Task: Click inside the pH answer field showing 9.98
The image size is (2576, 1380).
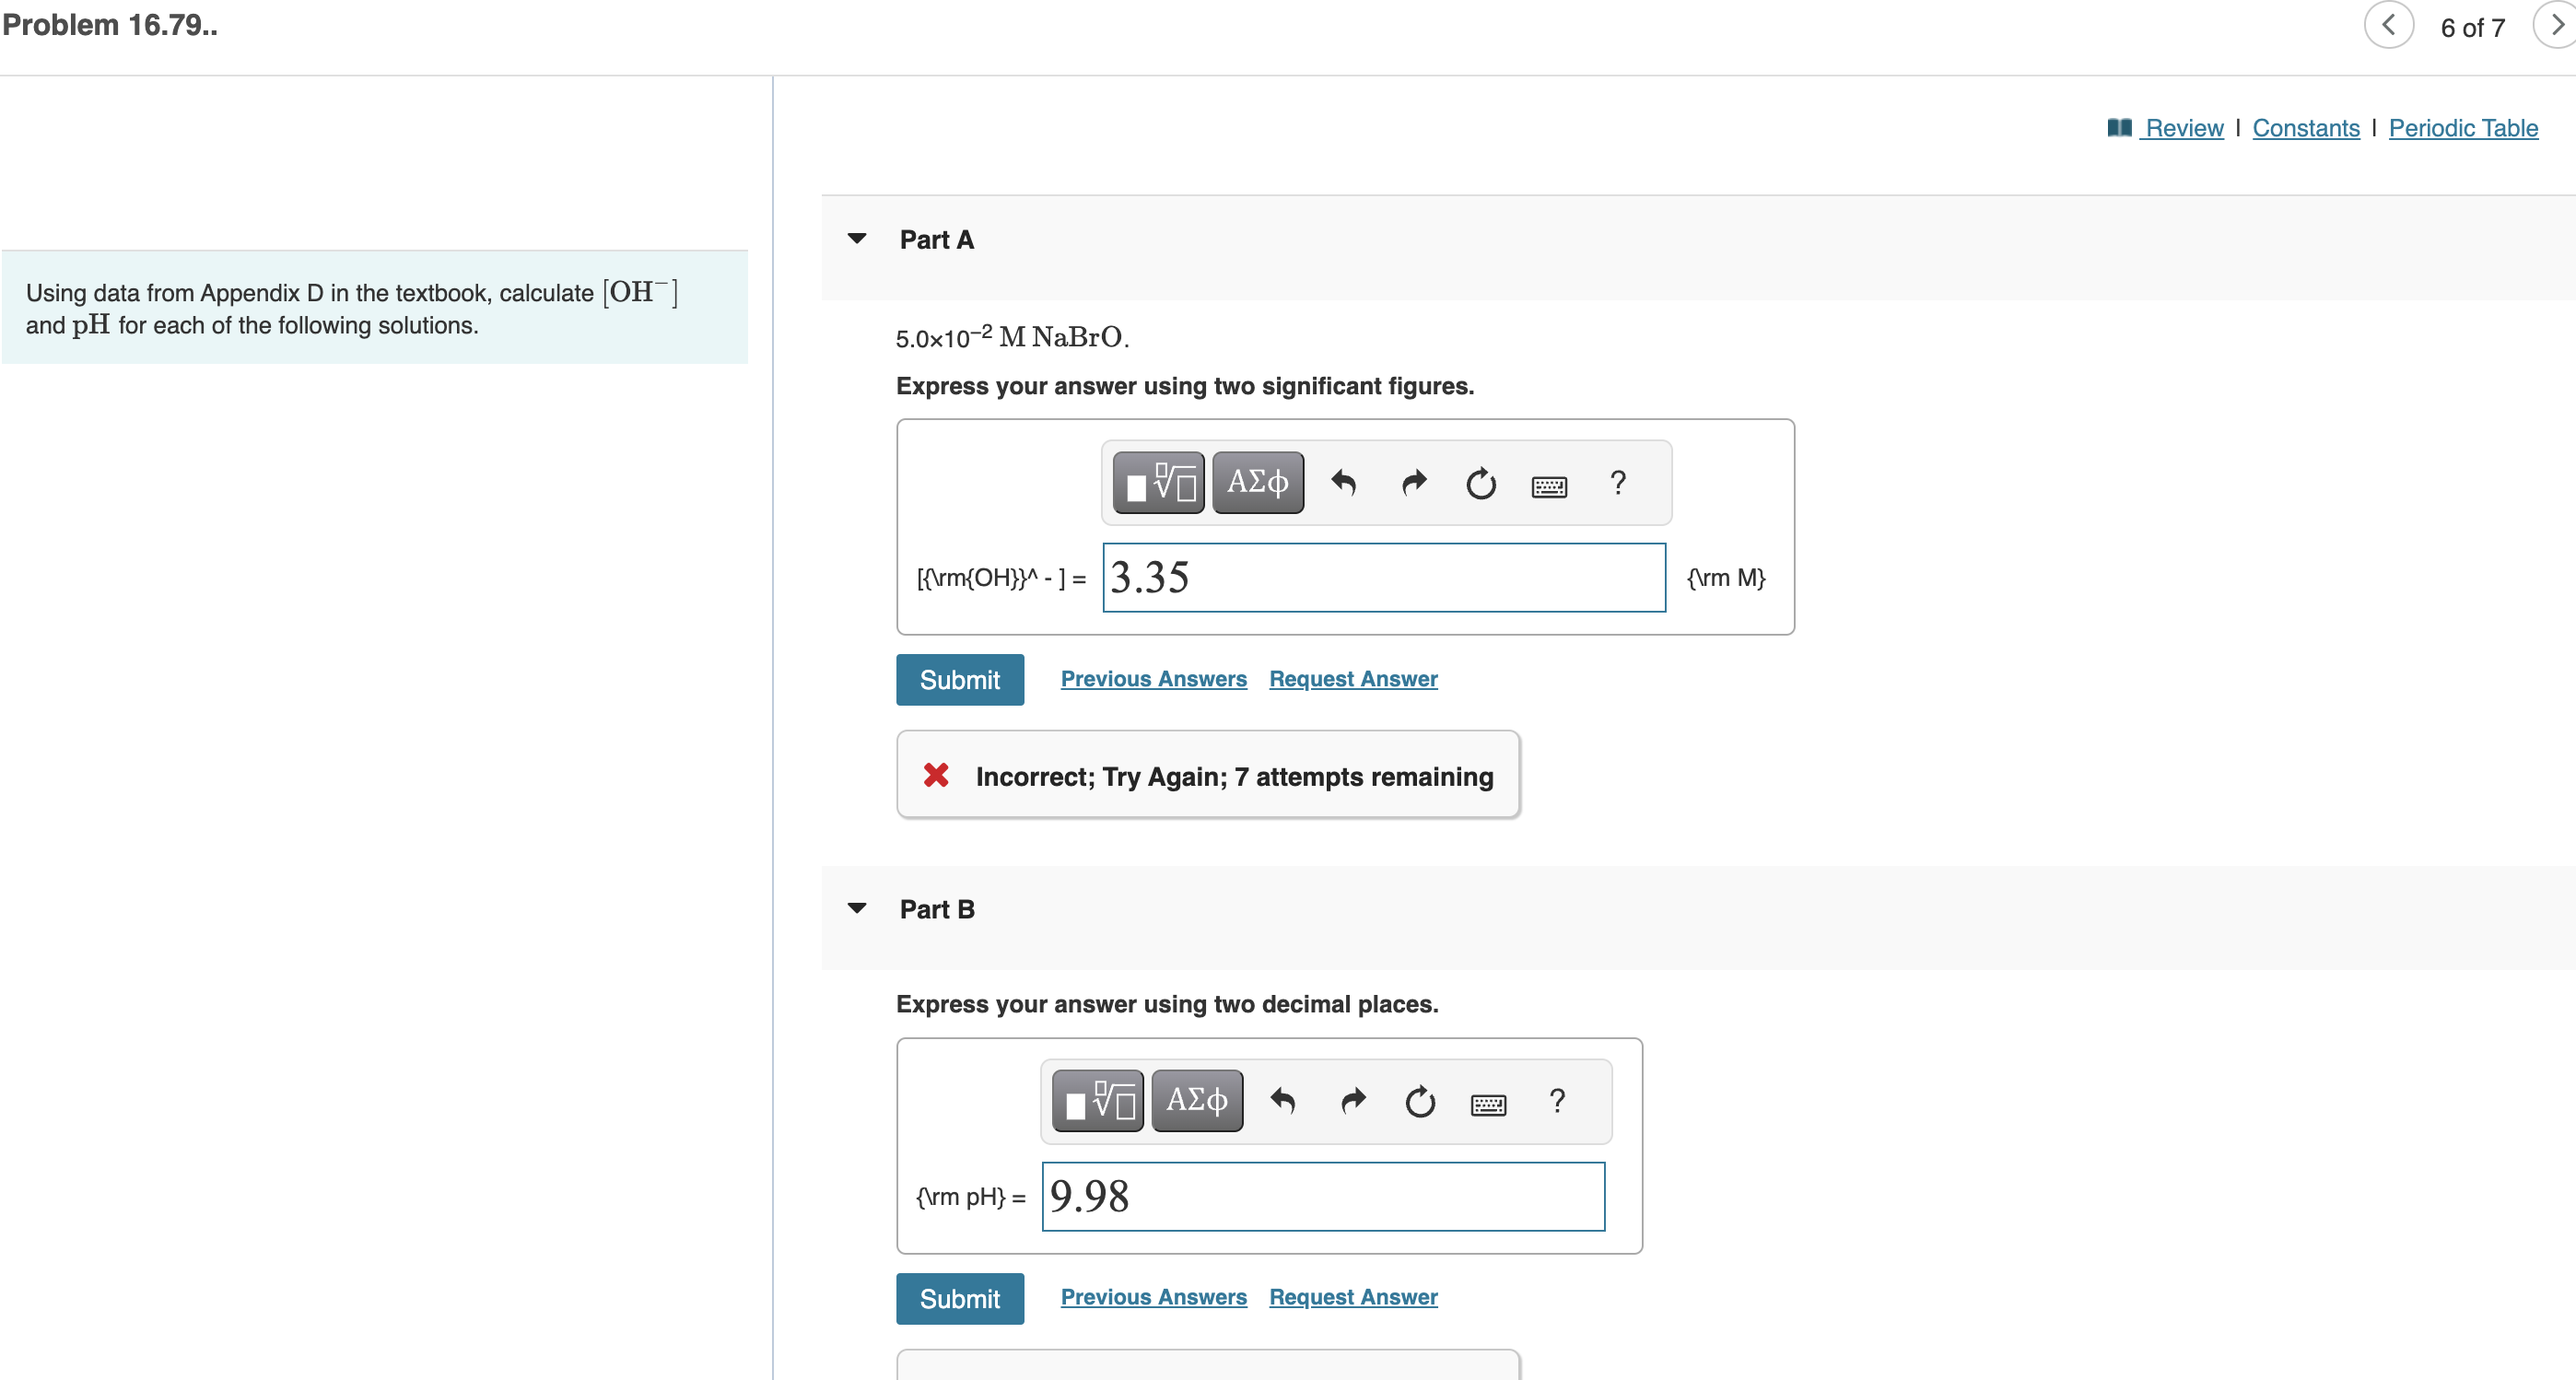Action: click(x=1322, y=1196)
